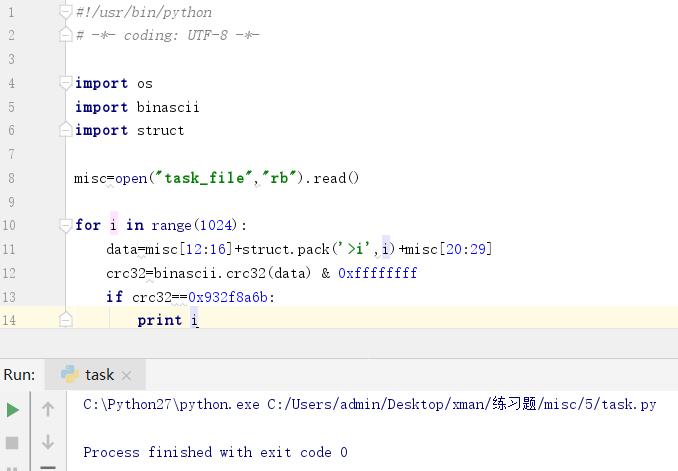Image resolution: width=678 pixels, height=471 pixels.
Task: Click 'C:\Python27\python.exe' in run output
Action: pyautogui.click(x=172, y=404)
